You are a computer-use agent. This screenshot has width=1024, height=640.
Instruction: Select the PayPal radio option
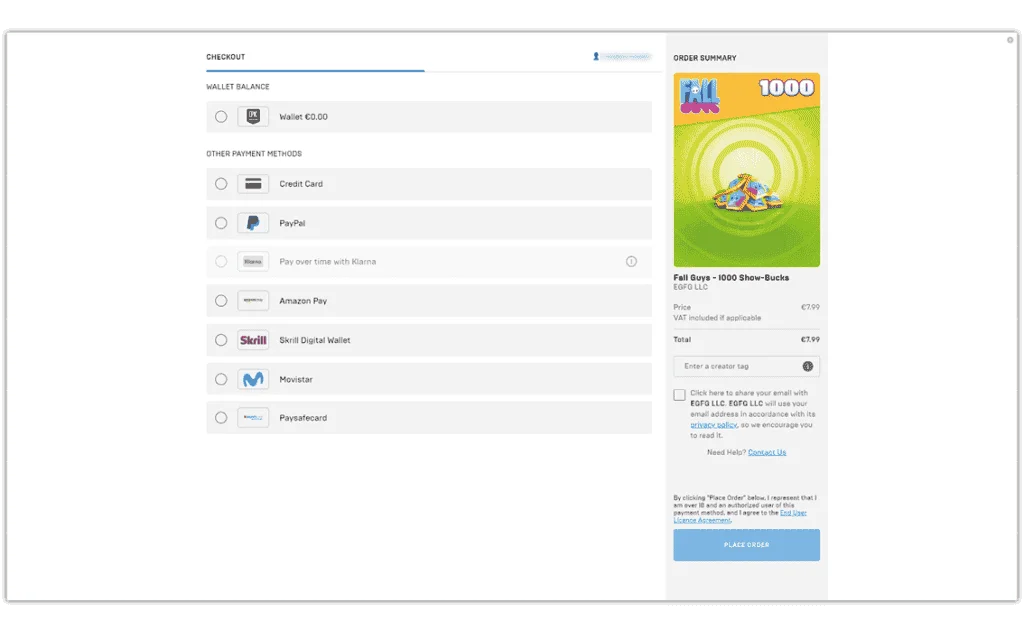point(221,223)
